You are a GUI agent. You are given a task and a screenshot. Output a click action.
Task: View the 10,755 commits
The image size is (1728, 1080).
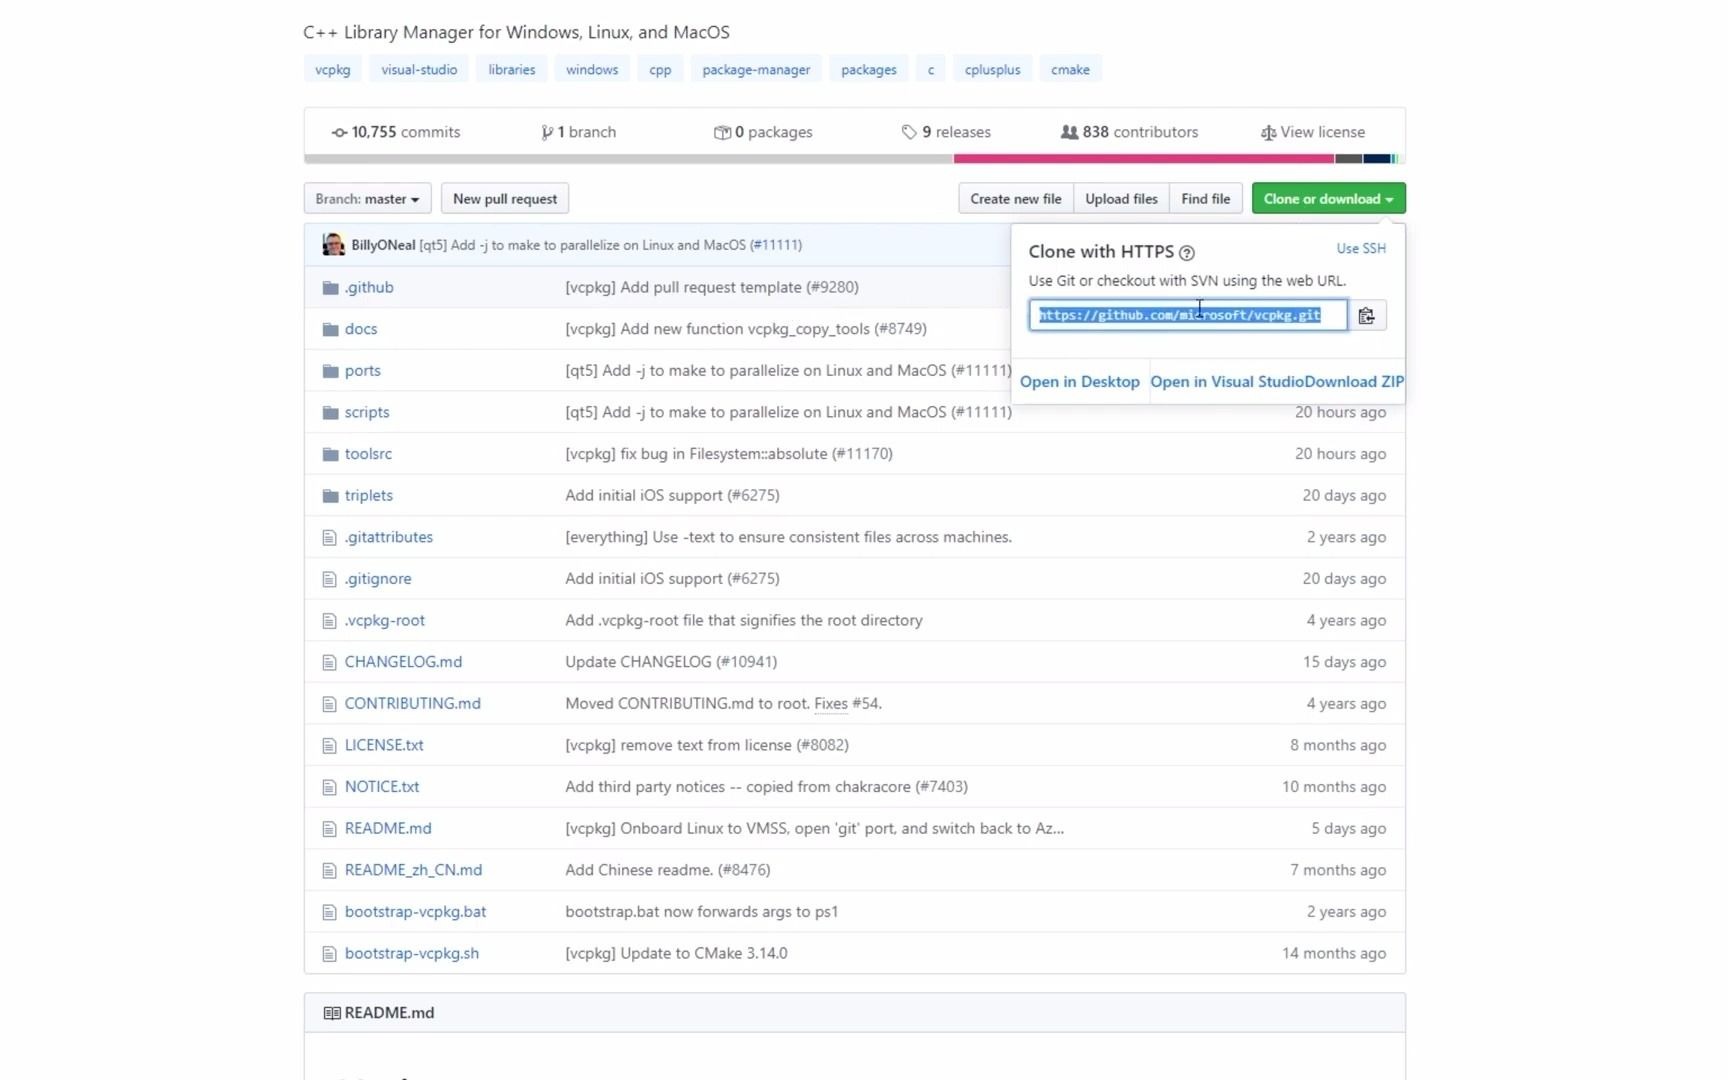pyautogui.click(x=396, y=133)
